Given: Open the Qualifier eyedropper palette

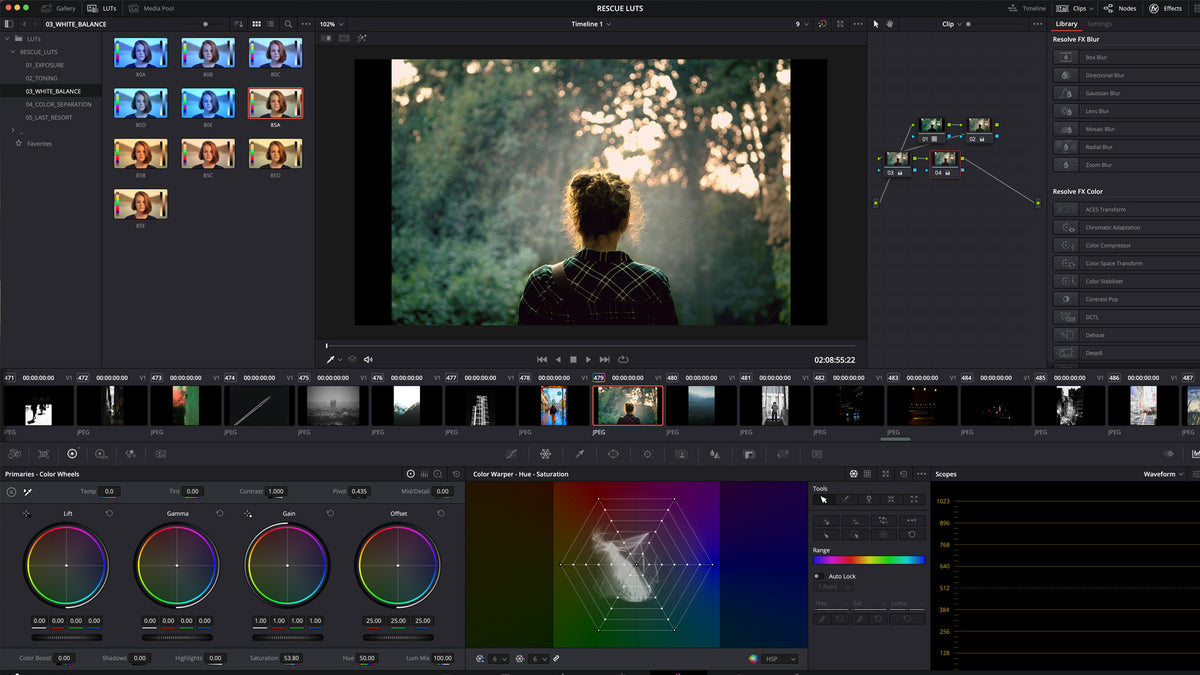Looking at the screenshot, I should pyautogui.click(x=579, y=453).
